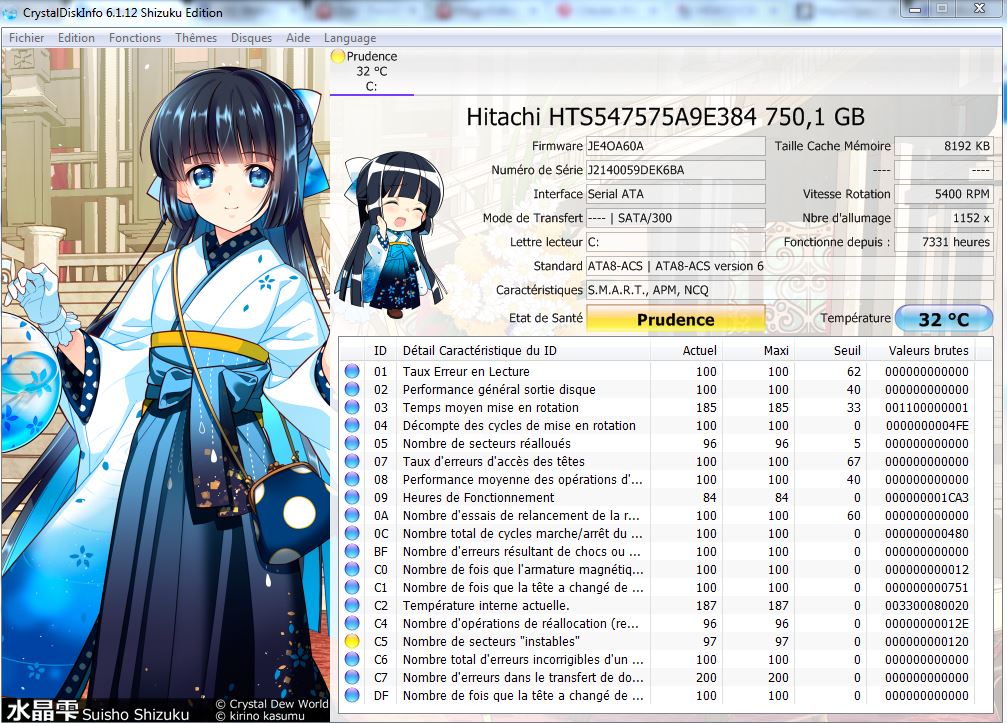The image size is (1007, 723).
Task: Click the yellow status circle above the C: disk tab
Action: tap(338, 57)
